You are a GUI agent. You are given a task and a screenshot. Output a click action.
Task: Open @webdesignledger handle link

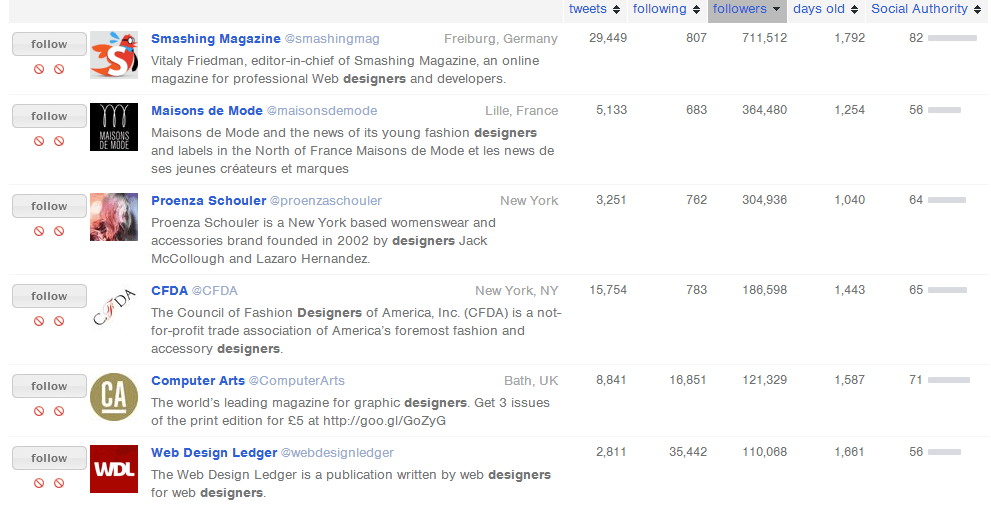tap(337, 452)
